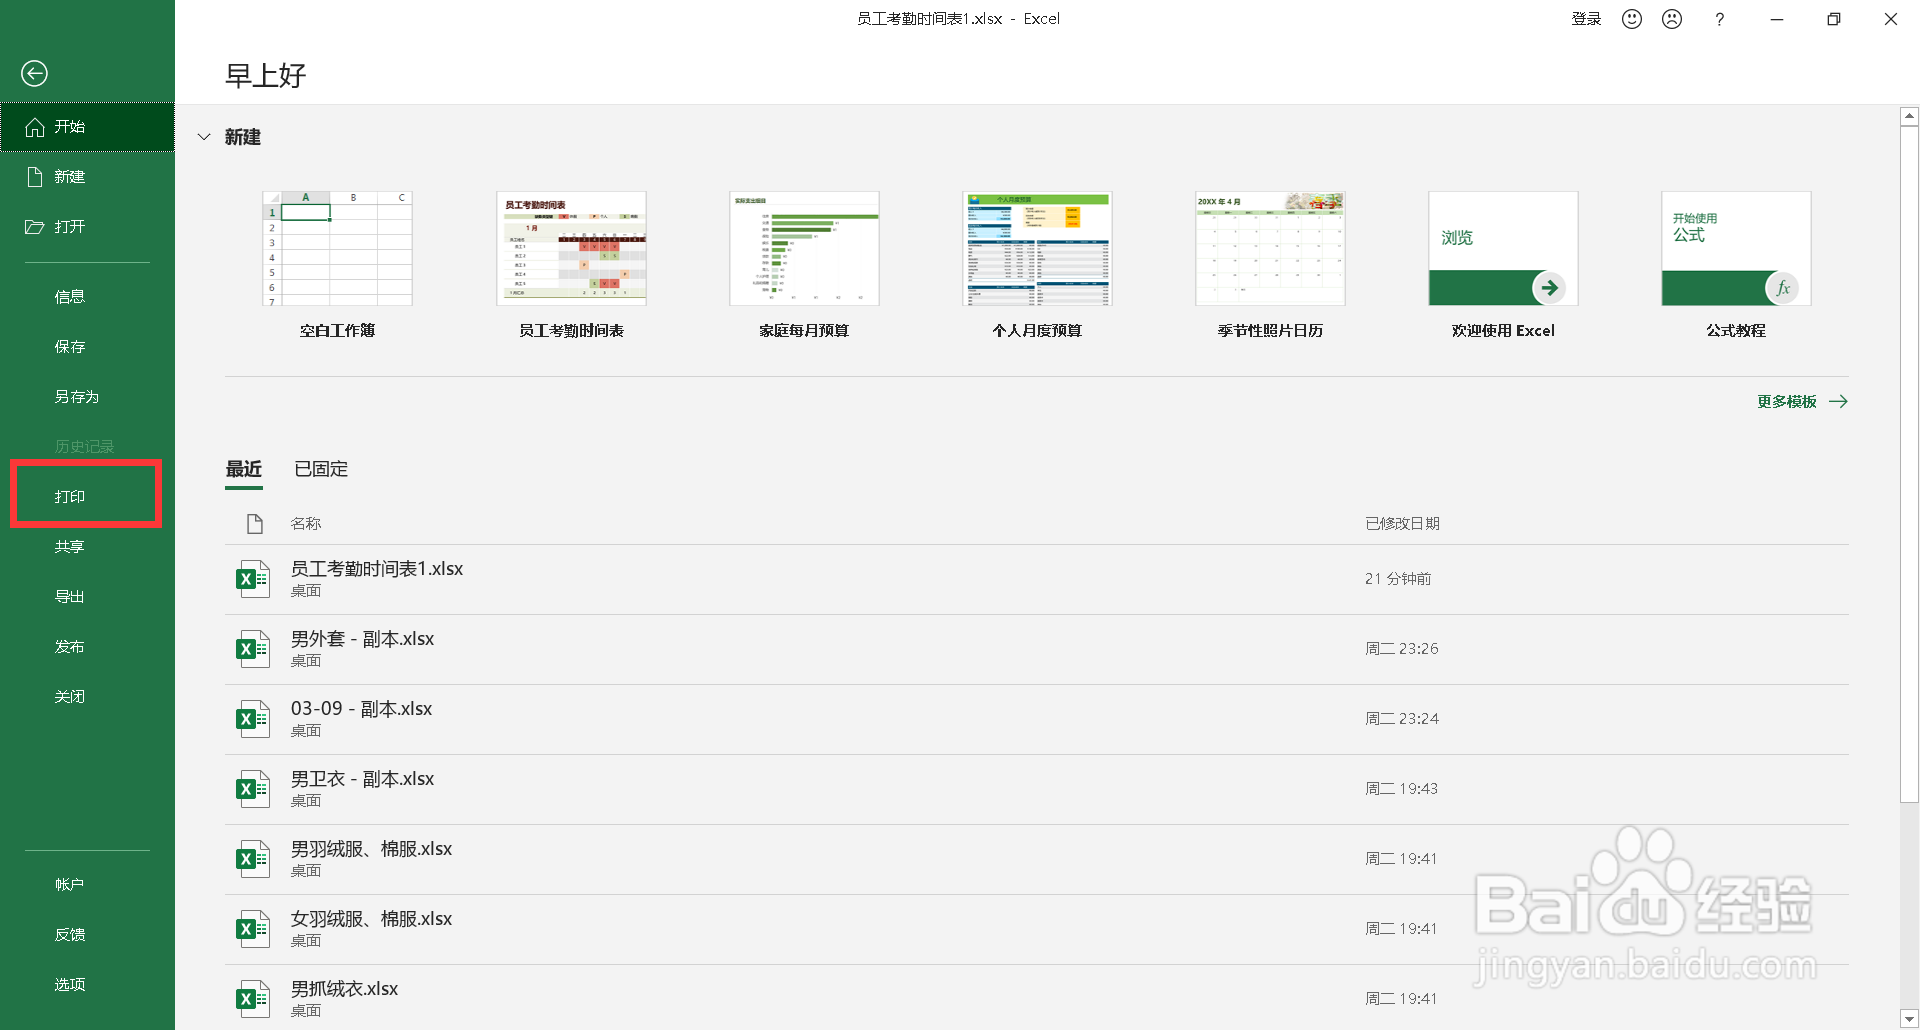Select 发布 in the sidebar
Screen dimensions: 1920x1030
87,647
